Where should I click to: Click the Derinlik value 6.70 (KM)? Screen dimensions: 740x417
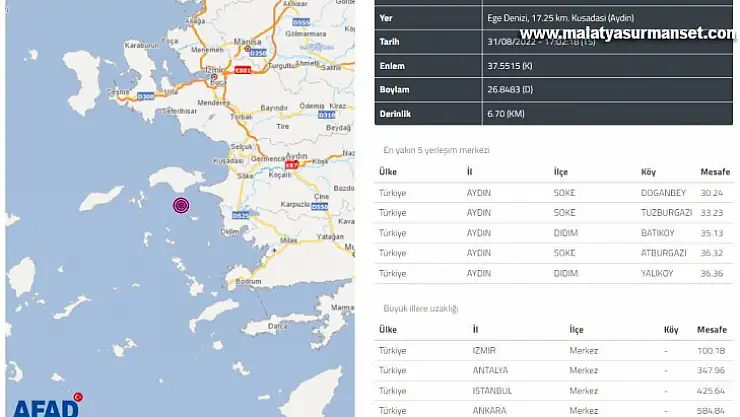tap(505, 113)
